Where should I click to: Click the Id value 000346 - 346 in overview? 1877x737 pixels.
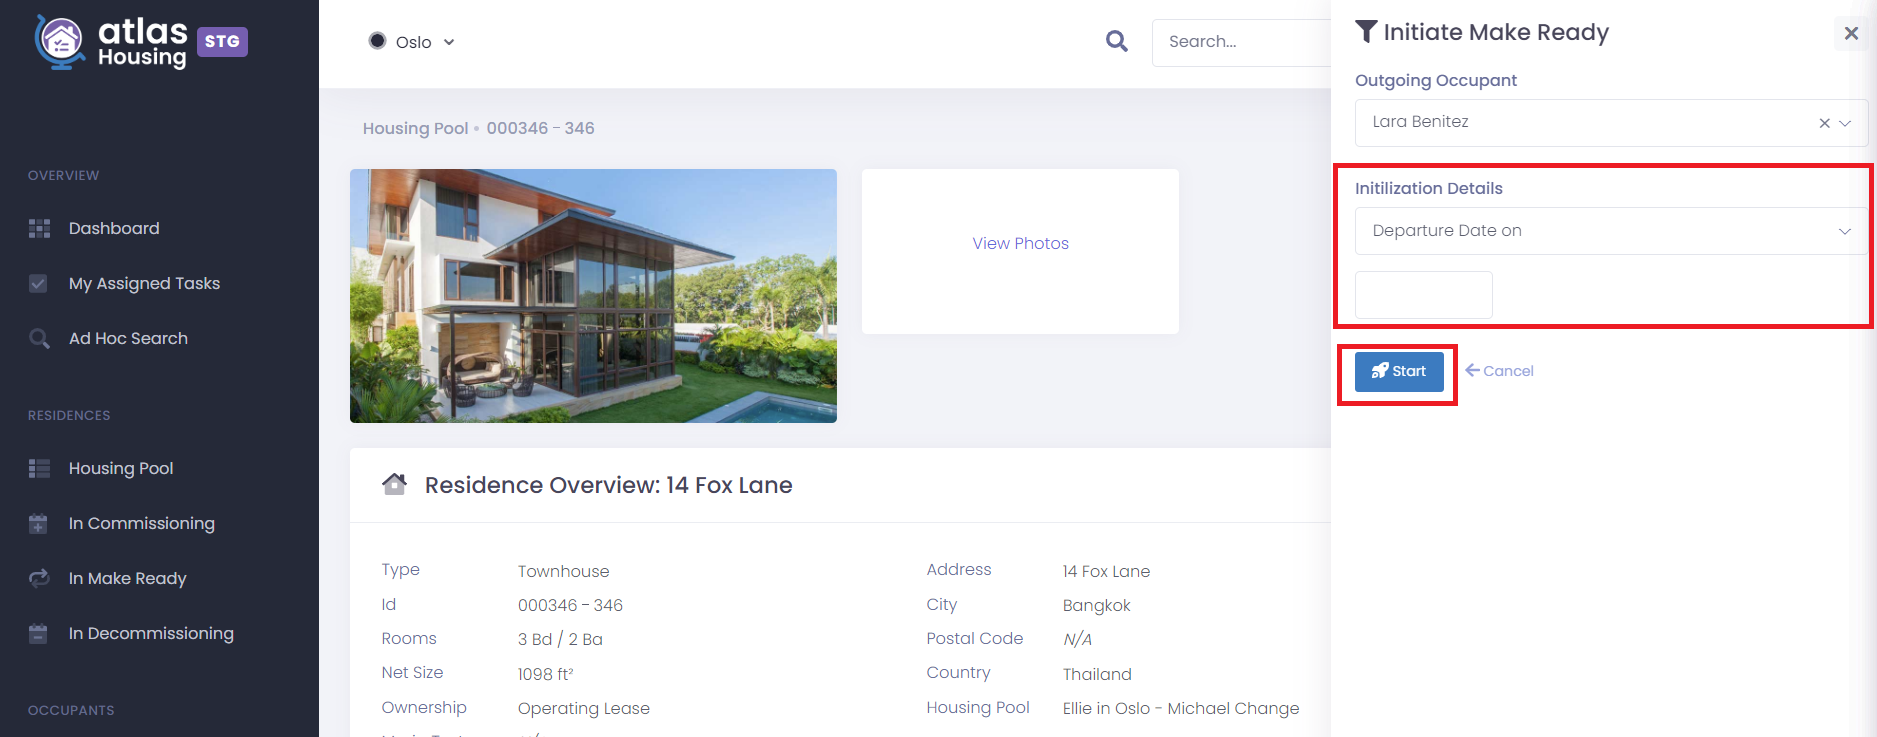click(570, 606)
